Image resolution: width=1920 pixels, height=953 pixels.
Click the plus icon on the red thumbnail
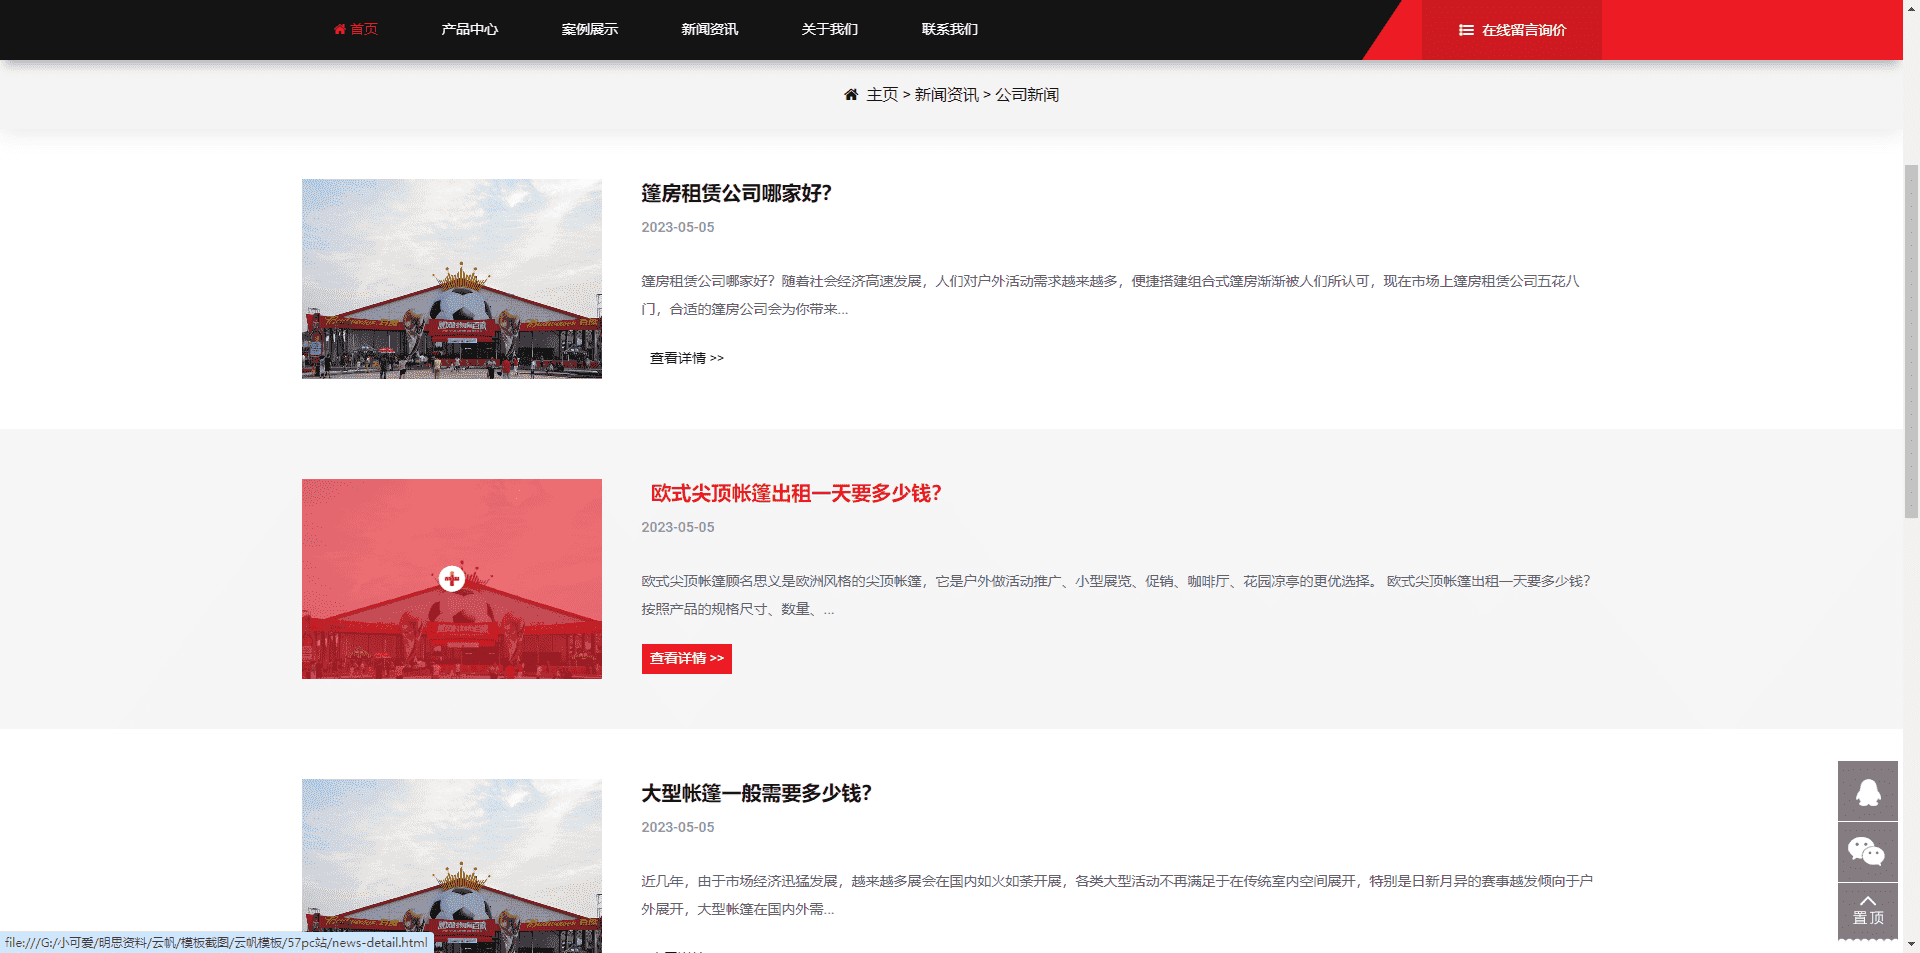pos(452,578)
